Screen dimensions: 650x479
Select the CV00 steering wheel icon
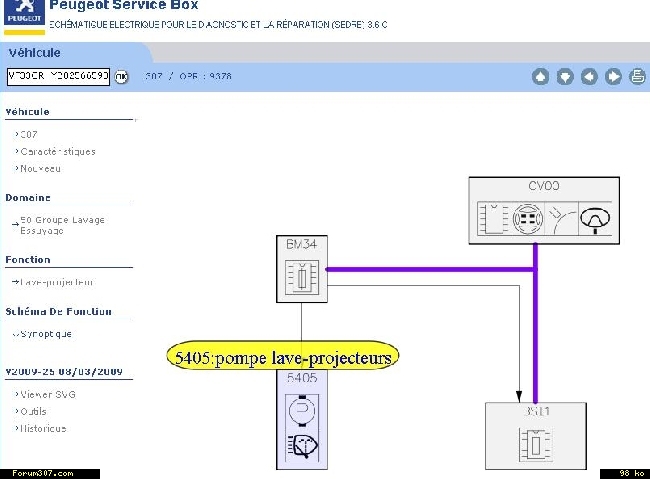[595, 219]
